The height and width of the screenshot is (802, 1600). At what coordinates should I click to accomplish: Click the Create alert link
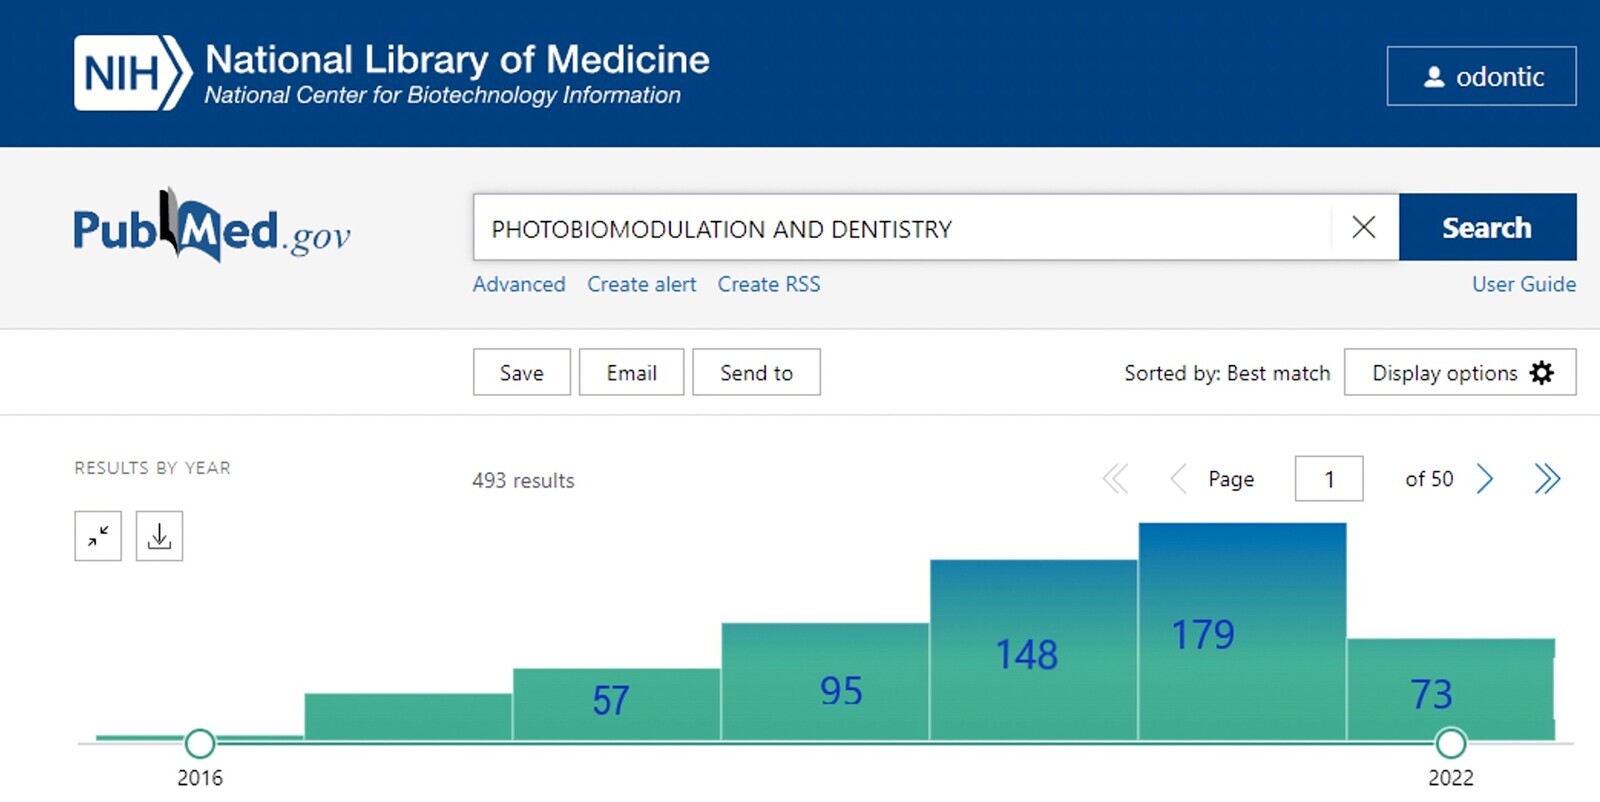[641, 285]
